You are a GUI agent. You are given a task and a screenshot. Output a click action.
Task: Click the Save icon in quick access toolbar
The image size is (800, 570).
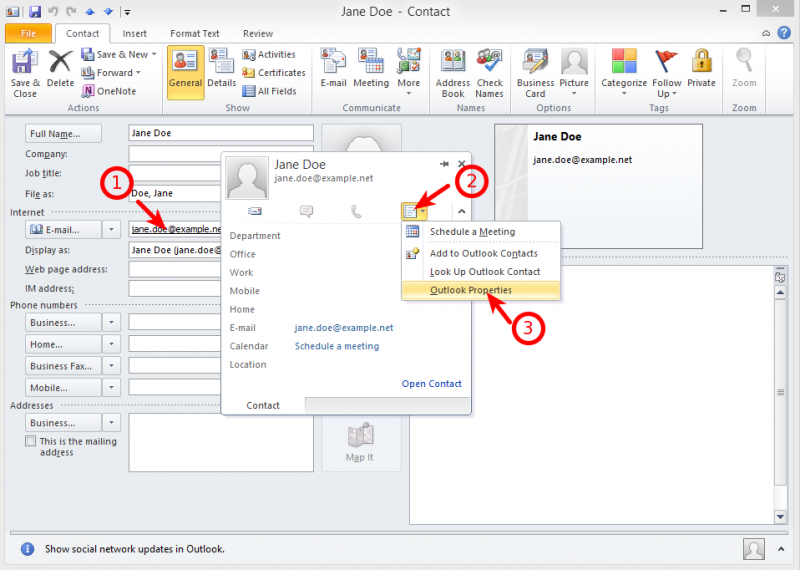(x=34, y=11)
